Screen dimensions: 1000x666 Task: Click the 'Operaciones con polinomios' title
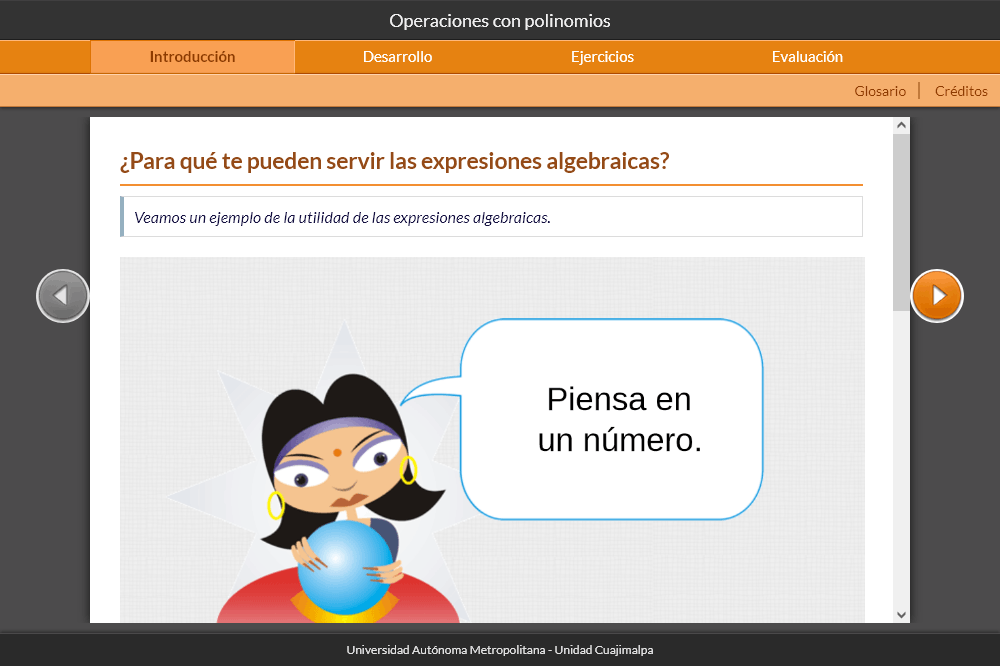[x=500, y=21]
